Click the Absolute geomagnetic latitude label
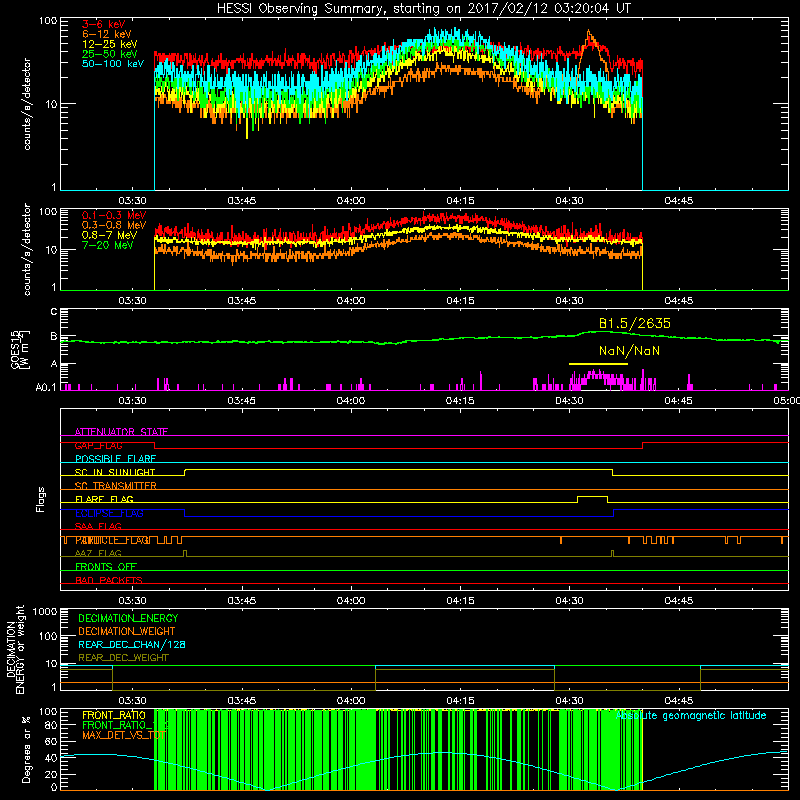This screenshot has width=800, height=800. point(691,715)
